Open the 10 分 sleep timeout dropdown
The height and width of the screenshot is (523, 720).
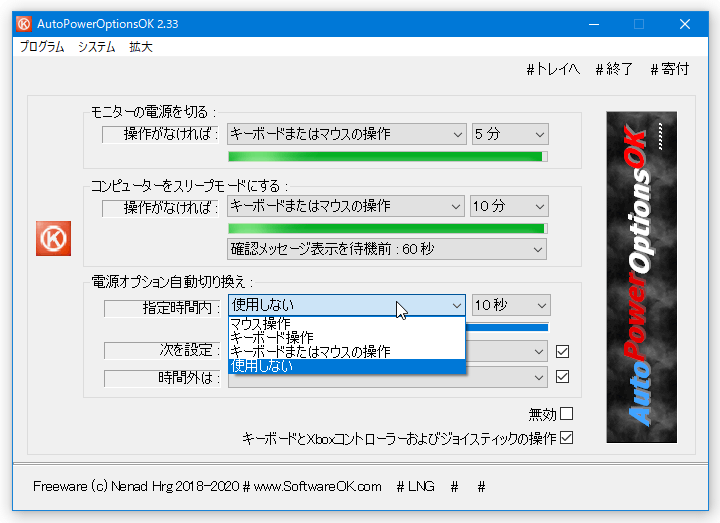point(509,206)
